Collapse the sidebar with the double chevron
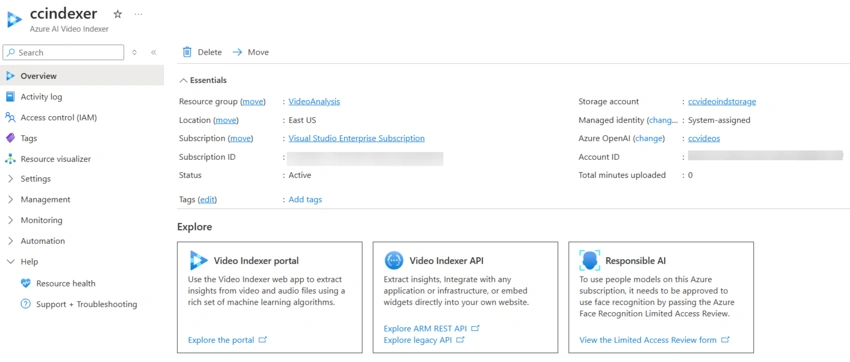The width and height of the screenshot is (850, 362). pos(153,53)
